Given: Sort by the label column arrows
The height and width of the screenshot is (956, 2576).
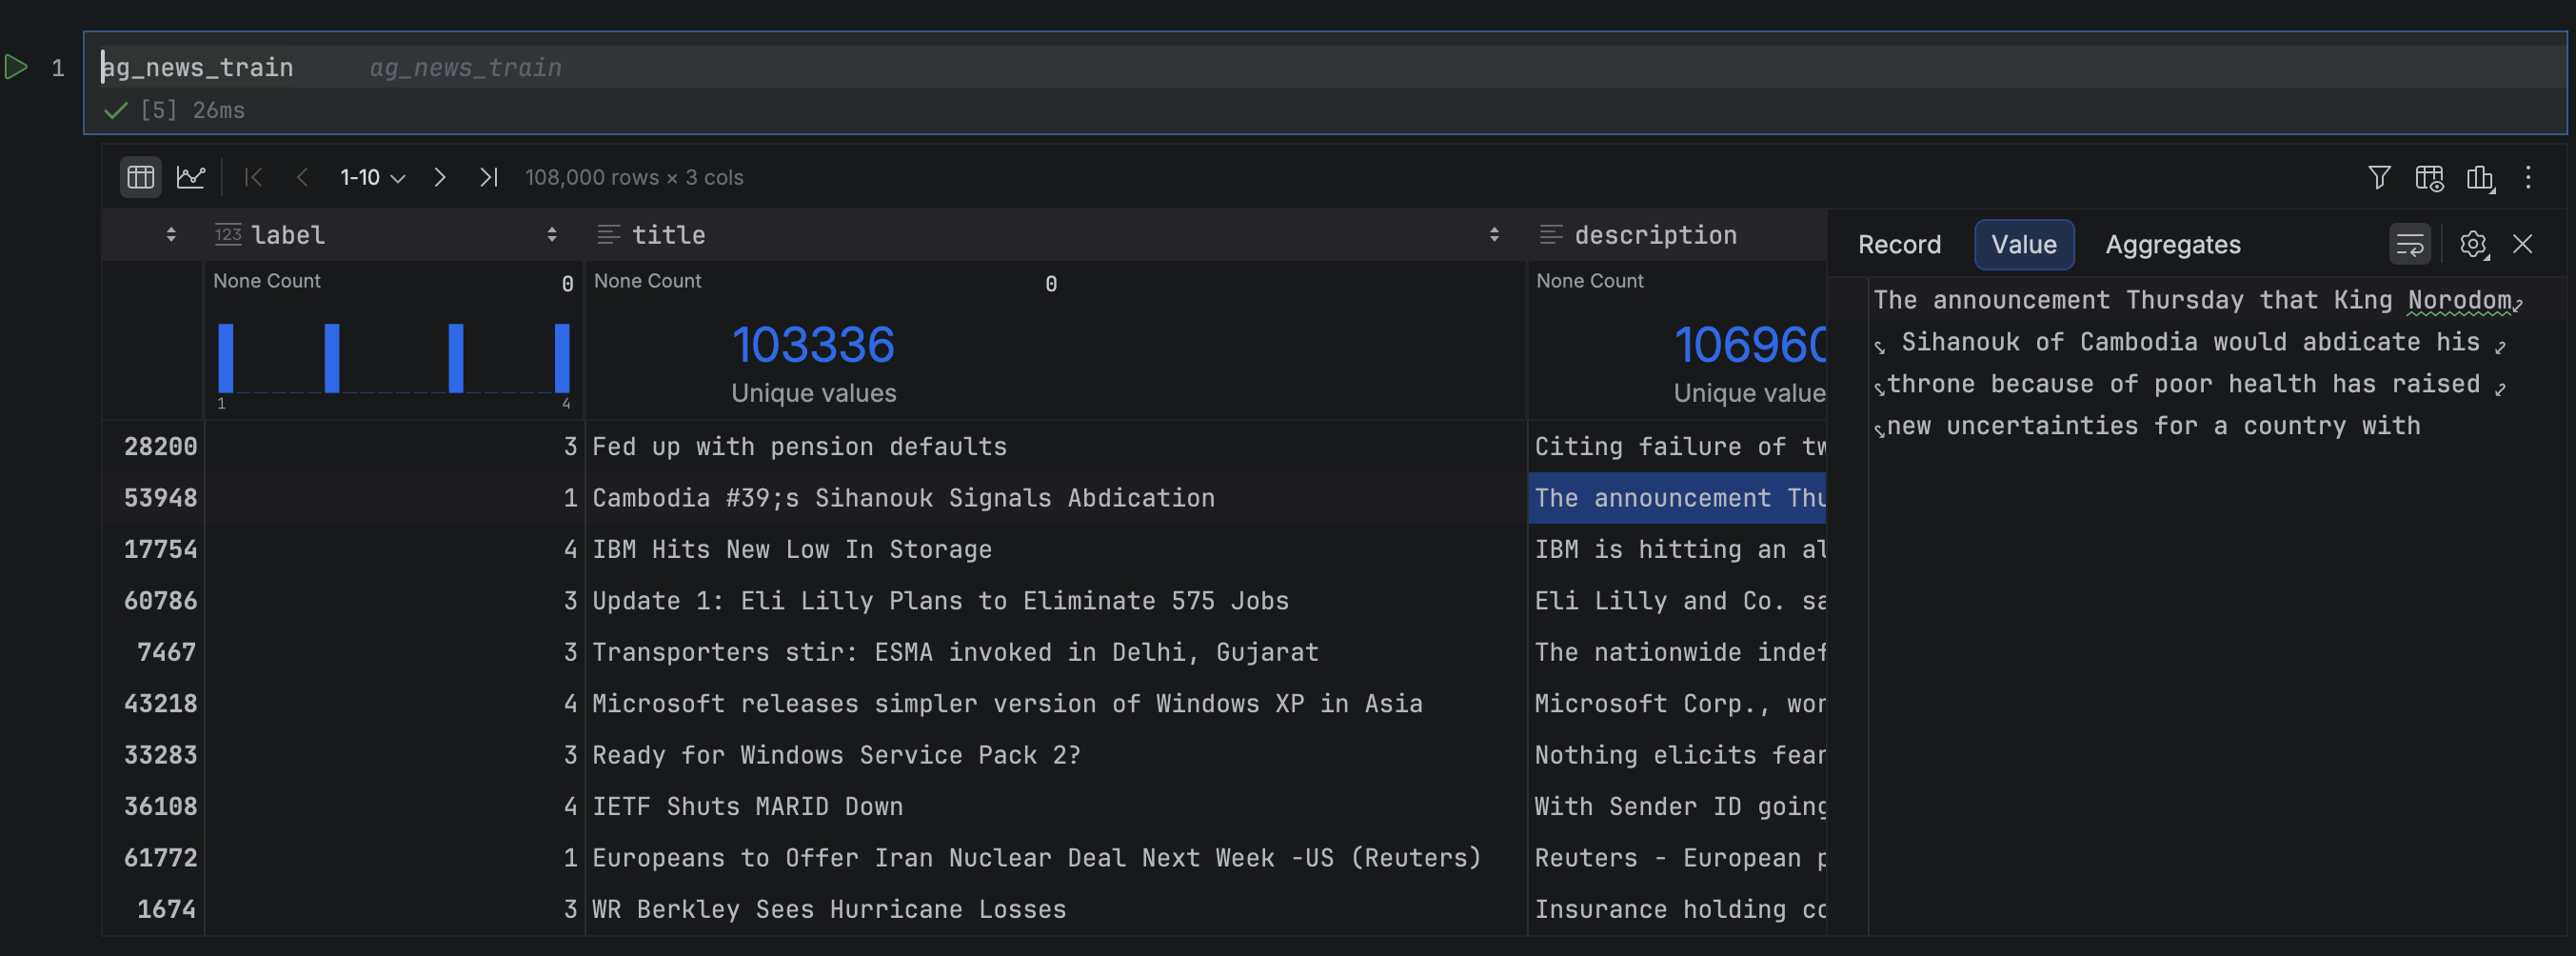Looking at the screenshot, I should [x=551, y=234].
